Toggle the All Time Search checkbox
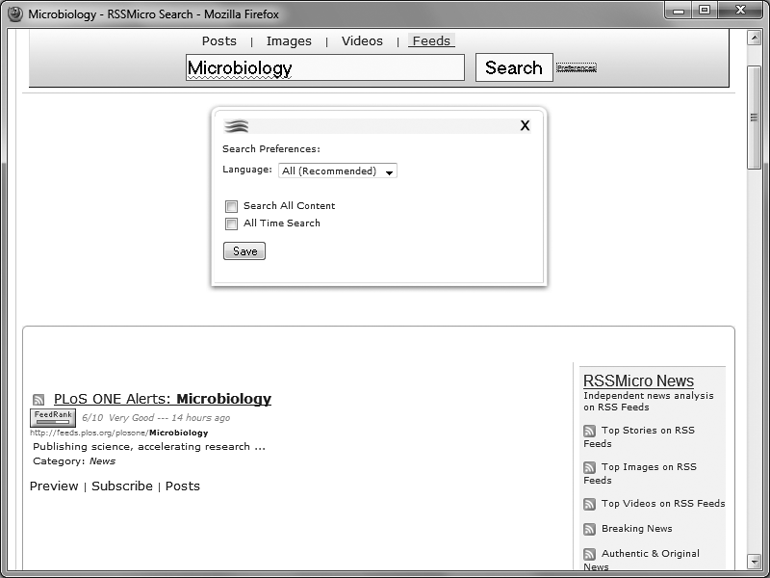 231,224
